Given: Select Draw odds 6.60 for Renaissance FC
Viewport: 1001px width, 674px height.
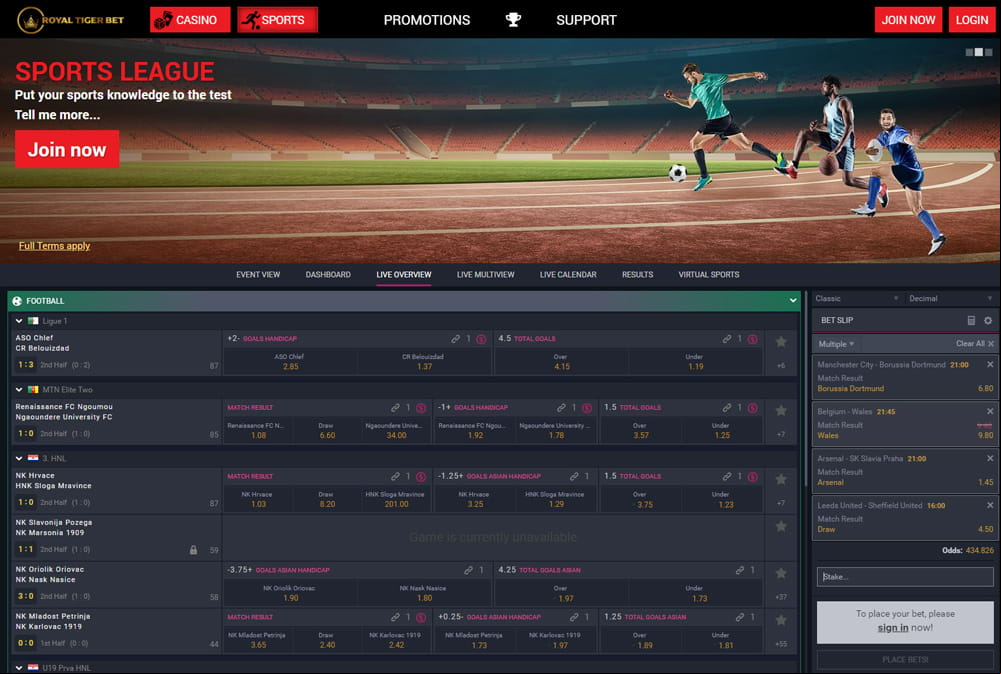Looking at the screenshot, I should tap(327, 430).
